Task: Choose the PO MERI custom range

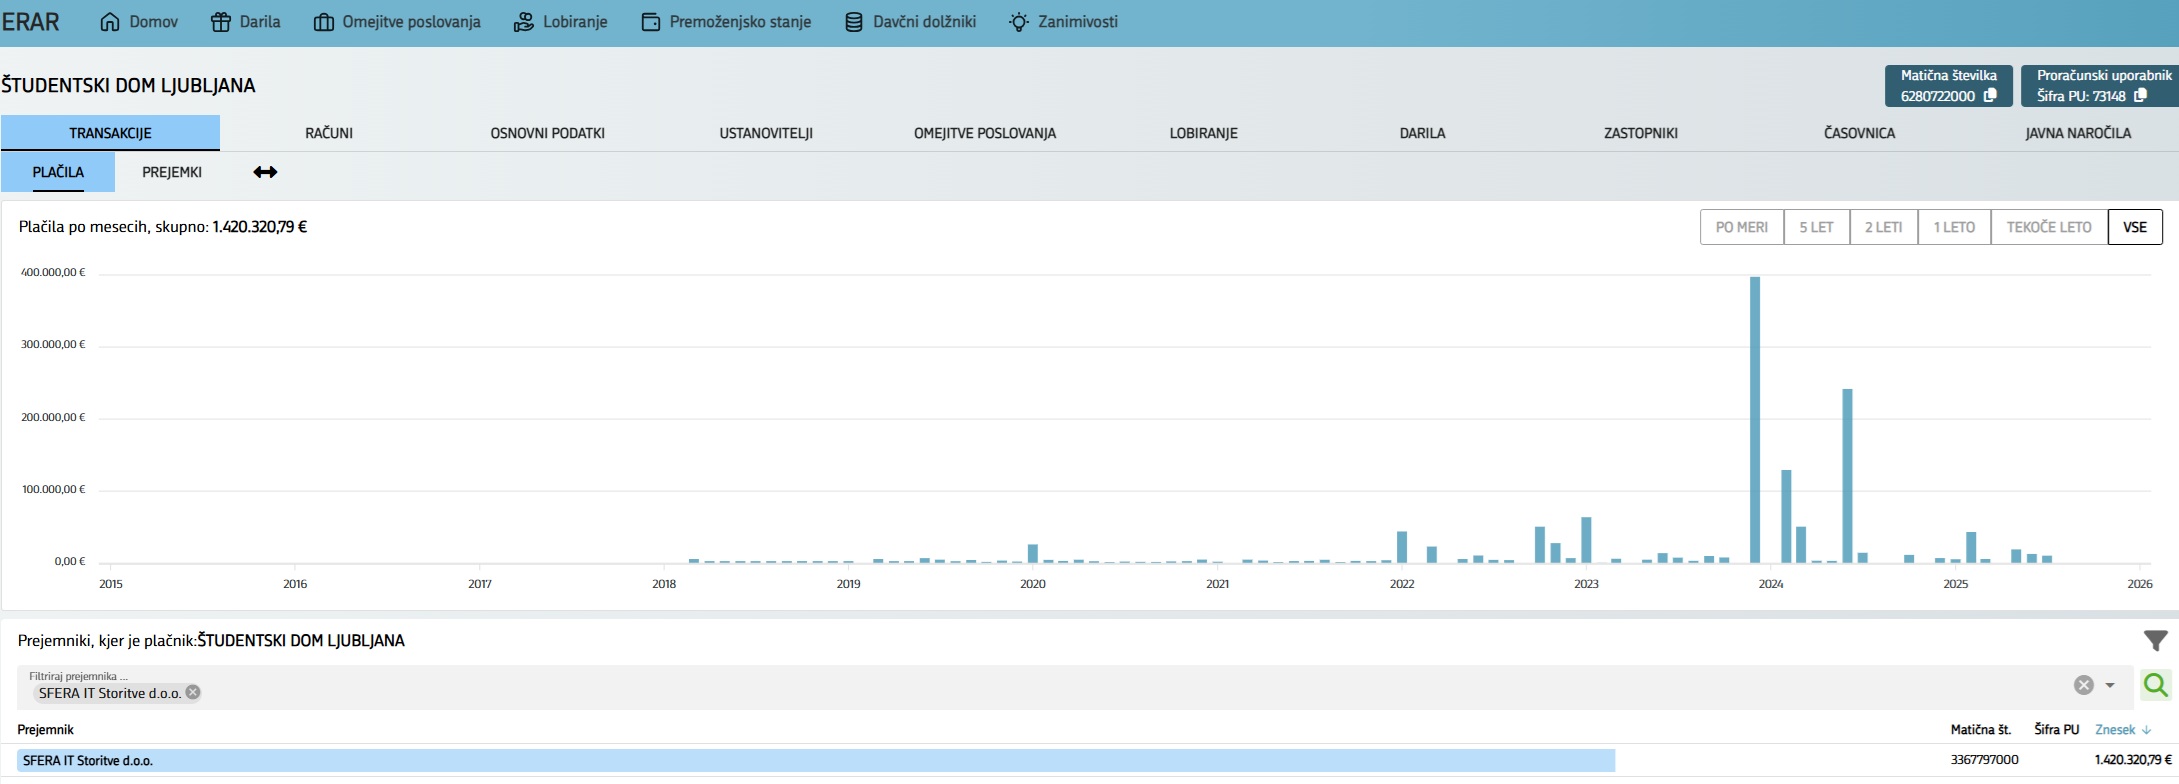Action: [x=1741, y=227]
